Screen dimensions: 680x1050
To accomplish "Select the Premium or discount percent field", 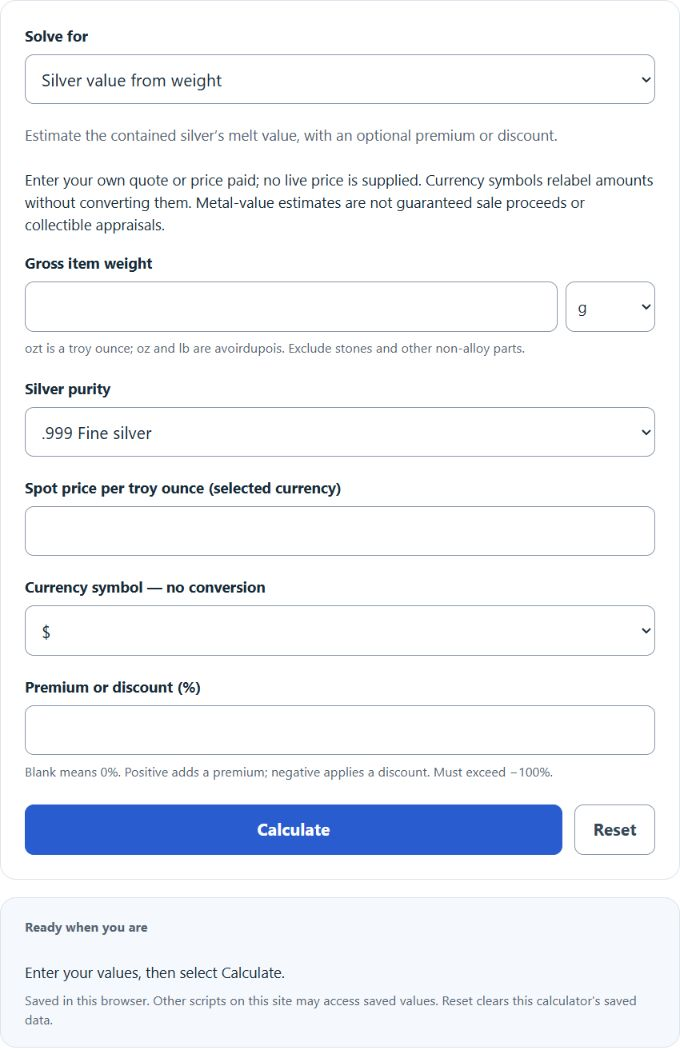I will (340, 730).
